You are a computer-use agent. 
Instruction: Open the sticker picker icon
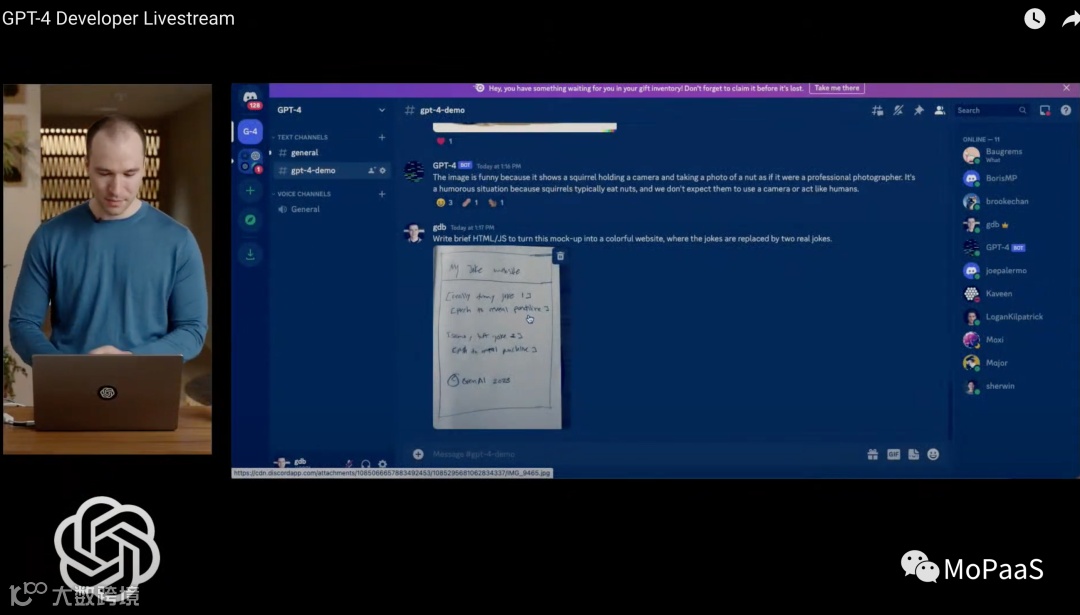[x=913, y=454]
